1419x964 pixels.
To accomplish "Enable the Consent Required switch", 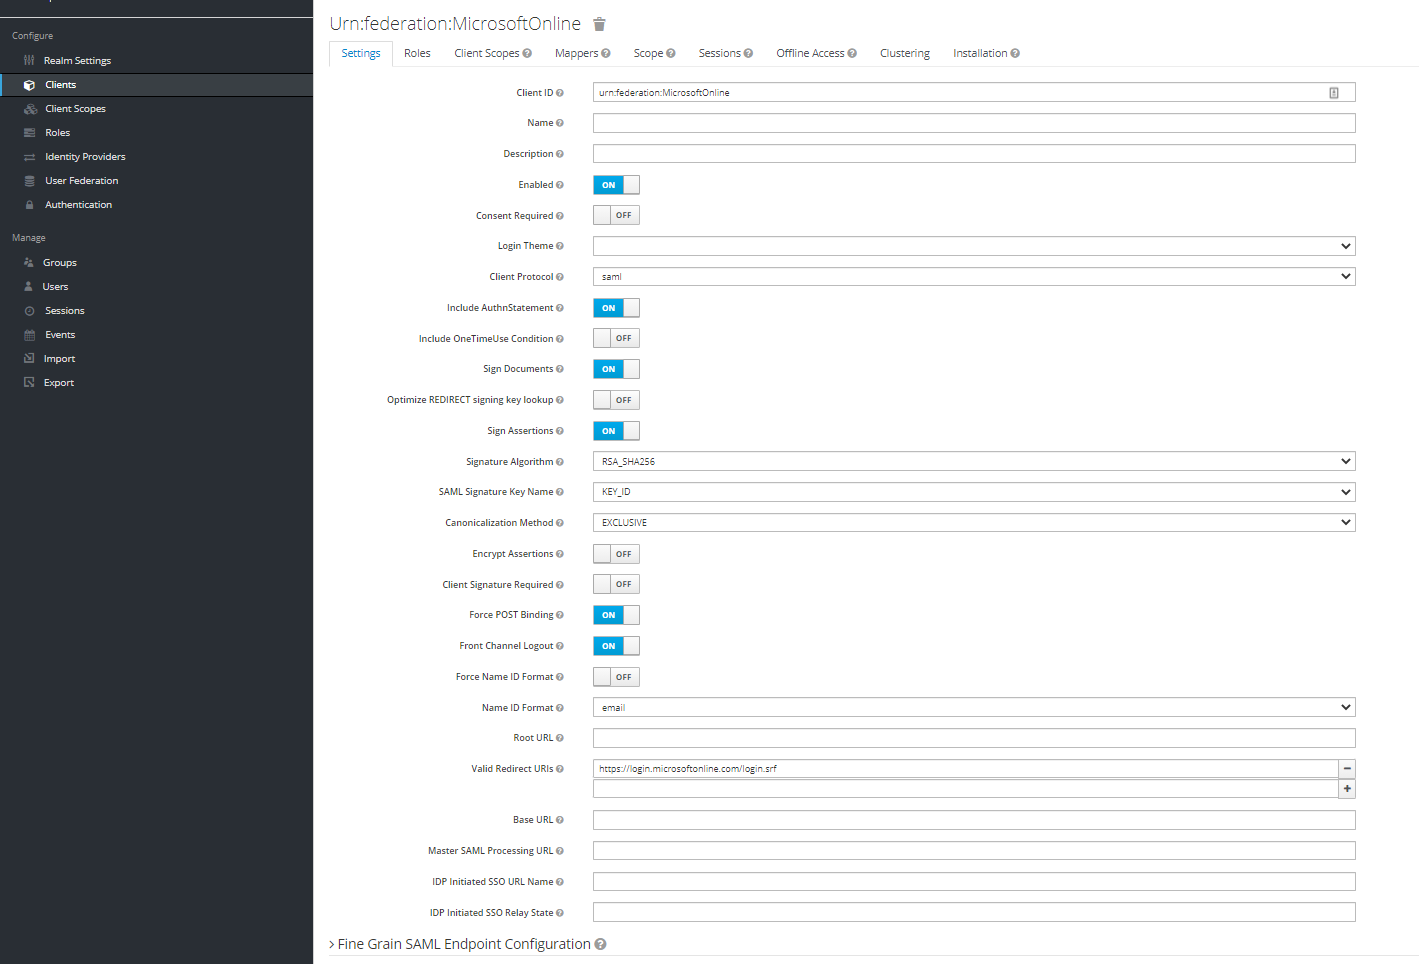I will [x=616, y=216].
